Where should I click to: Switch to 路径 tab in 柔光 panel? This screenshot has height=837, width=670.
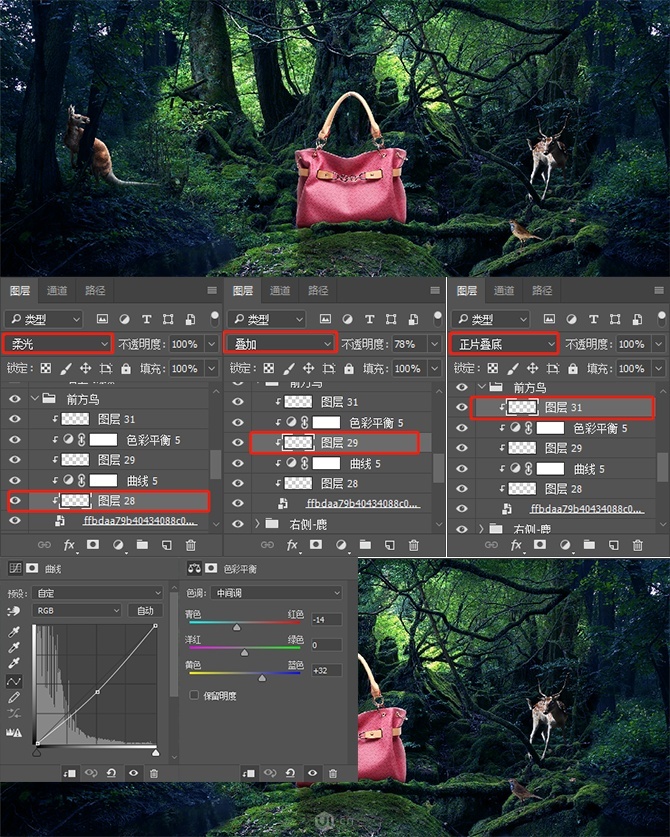[95, 290]
